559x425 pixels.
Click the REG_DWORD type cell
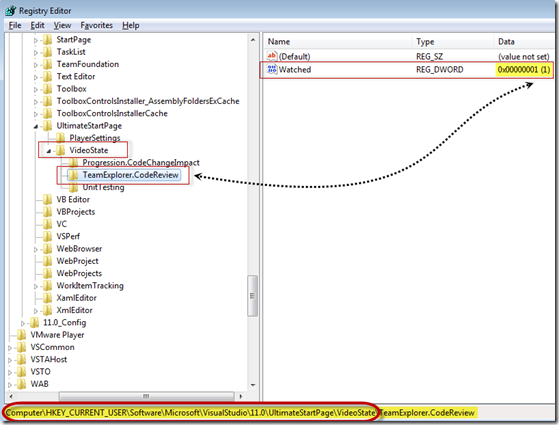click(x=440, y=70)
